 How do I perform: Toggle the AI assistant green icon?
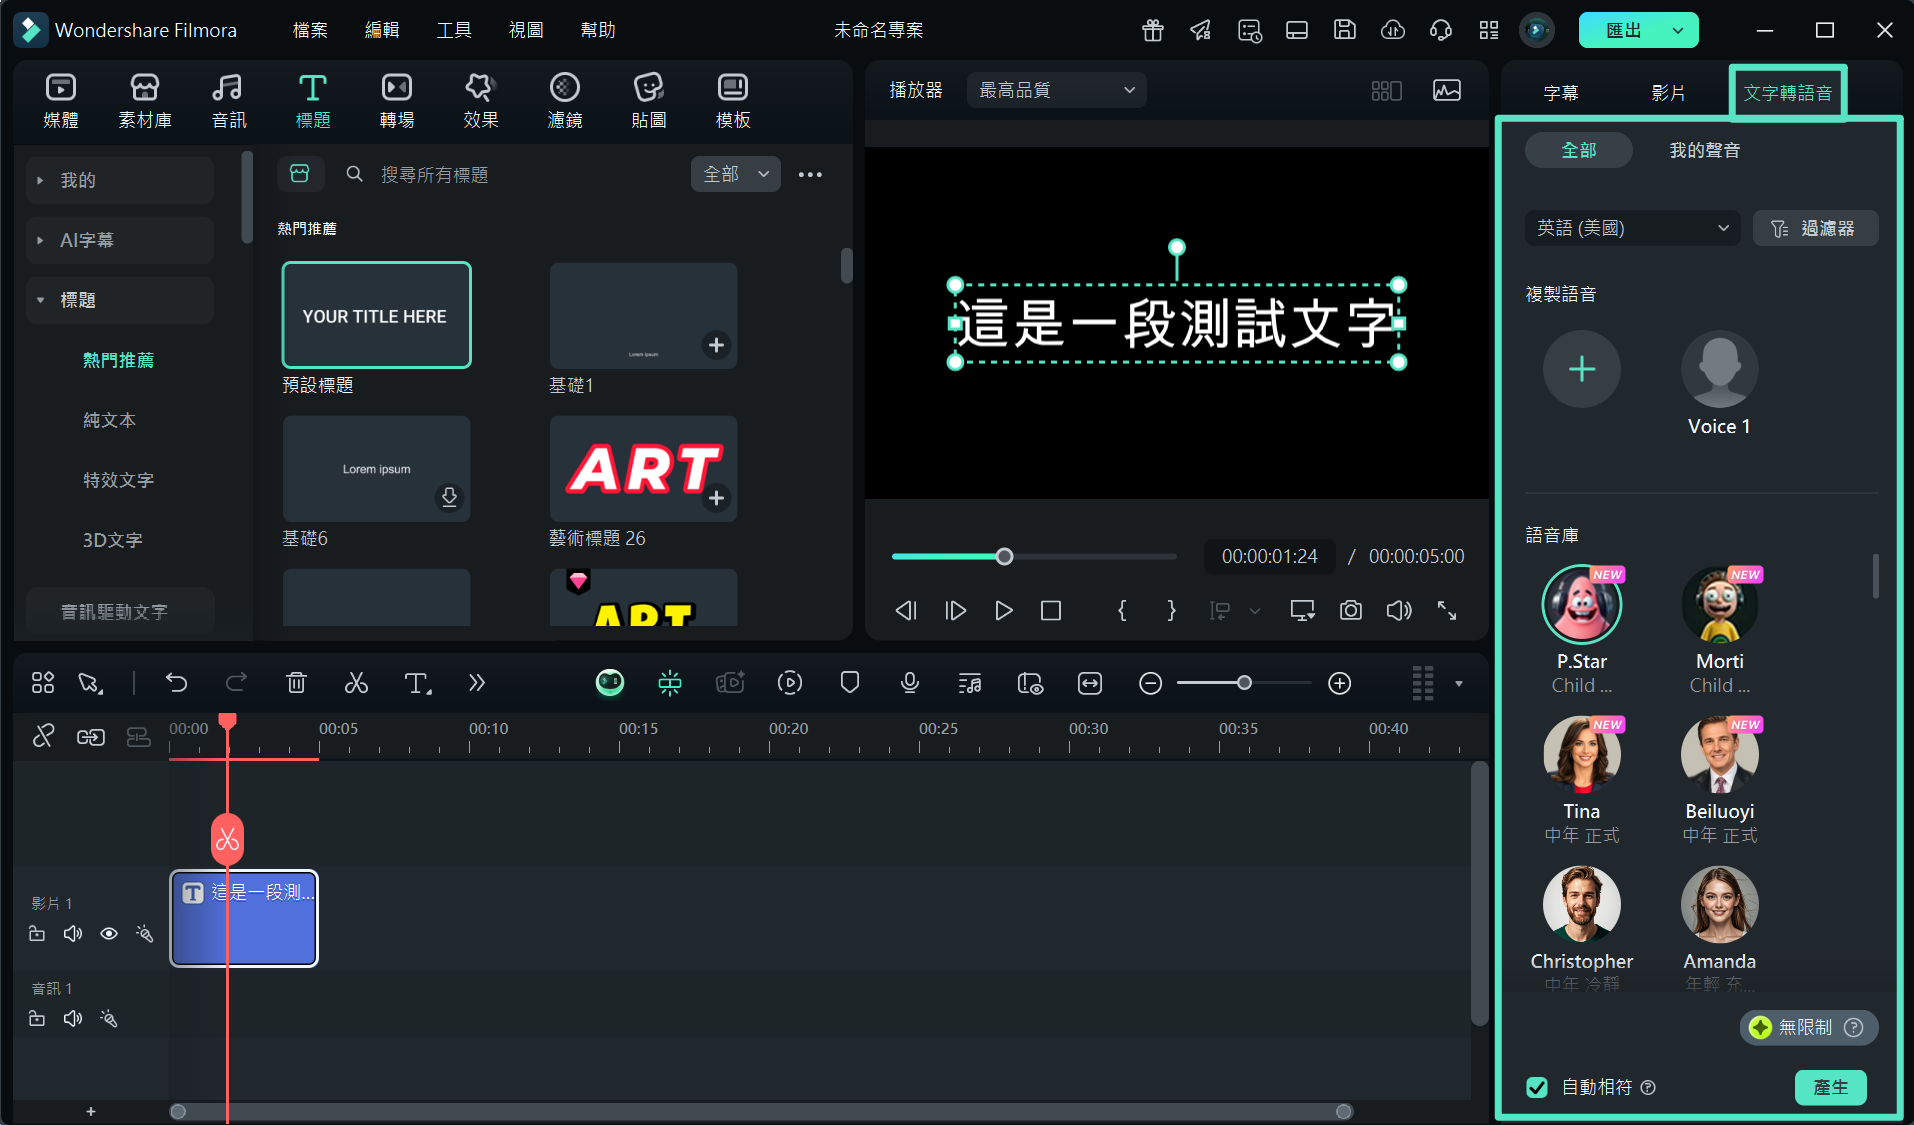[x=610, y=683]
